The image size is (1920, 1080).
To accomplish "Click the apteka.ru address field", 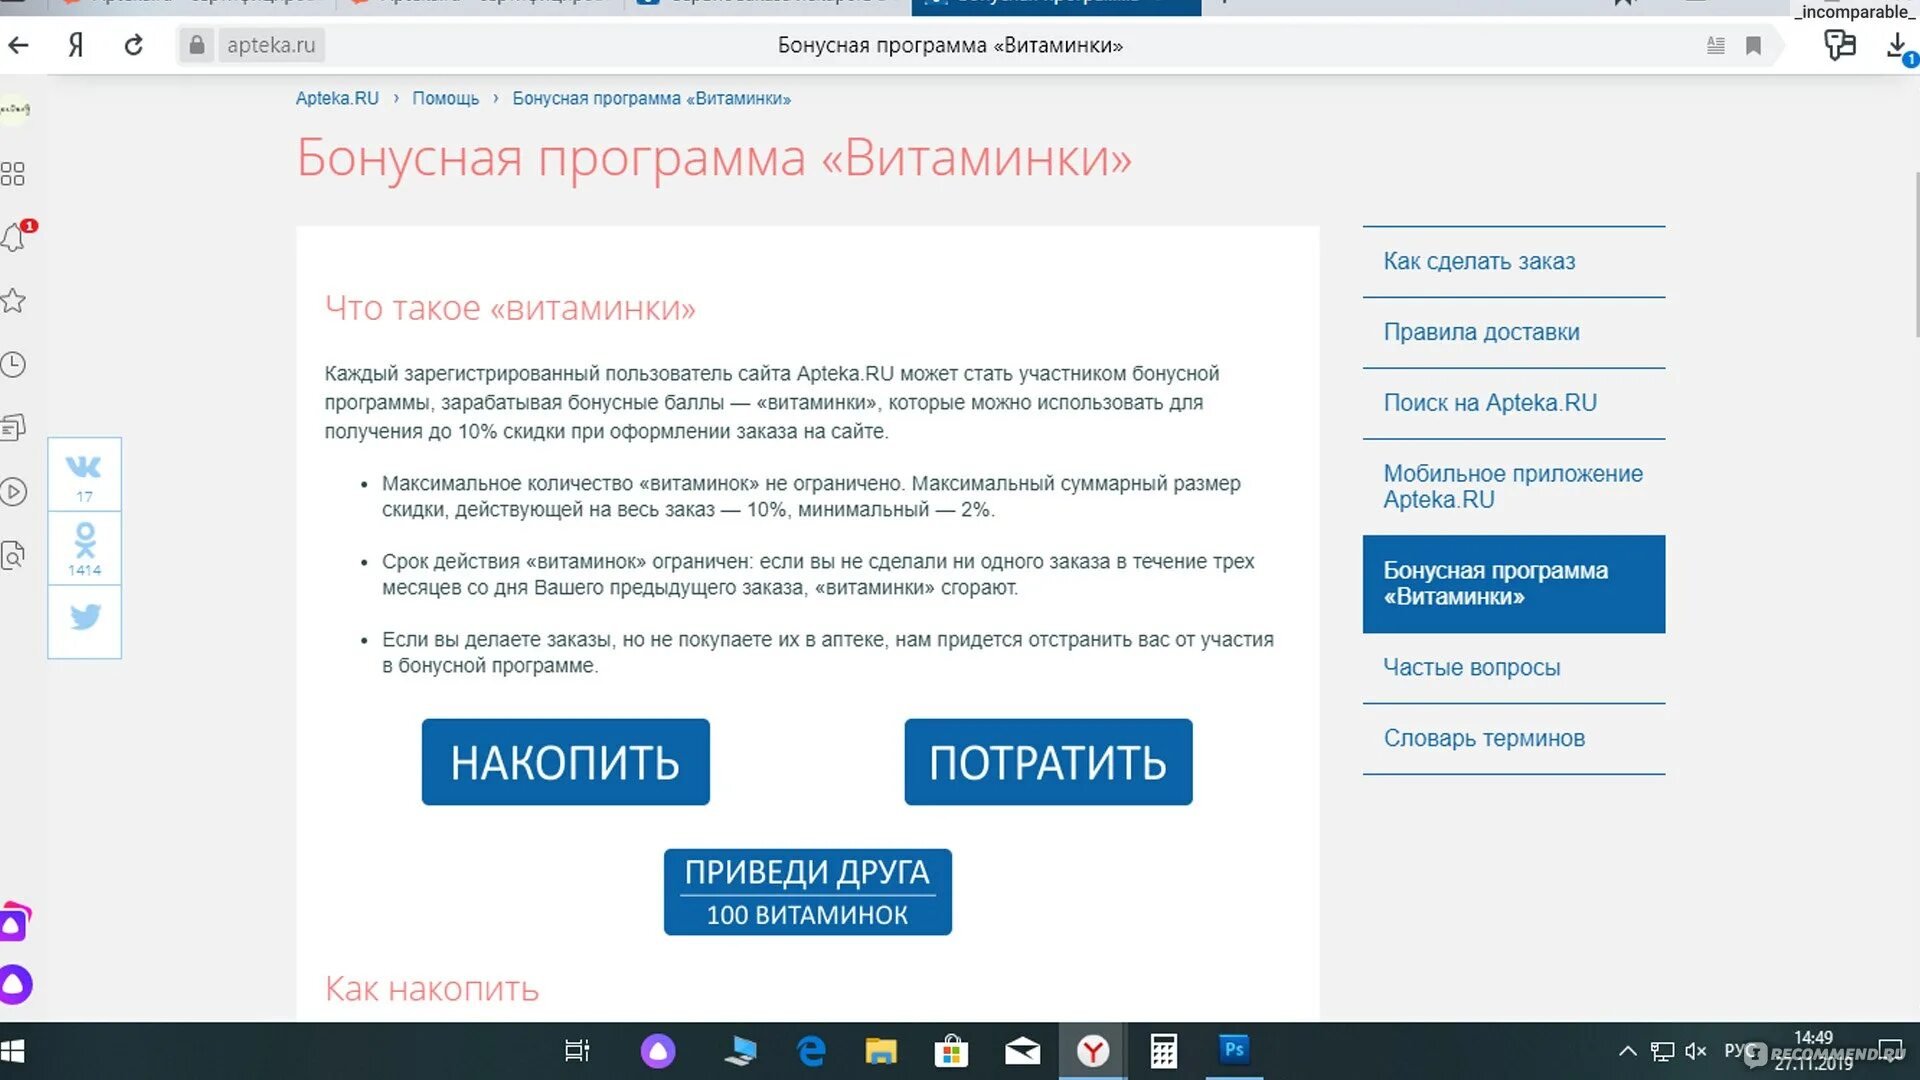I will coord(271,45).
